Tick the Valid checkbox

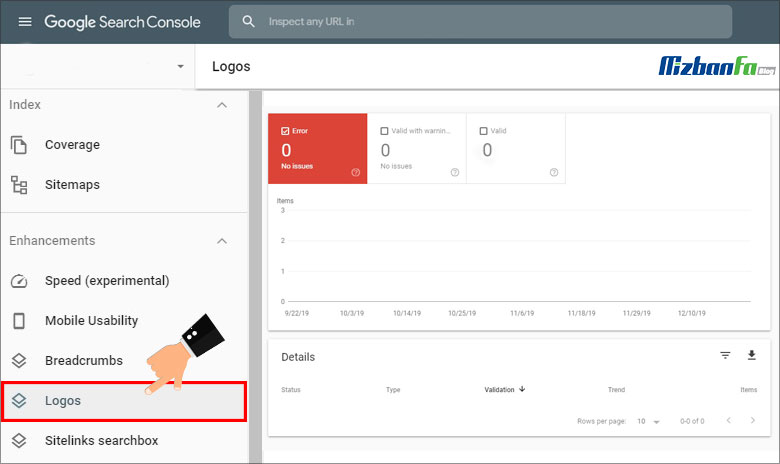click(484, 131)
